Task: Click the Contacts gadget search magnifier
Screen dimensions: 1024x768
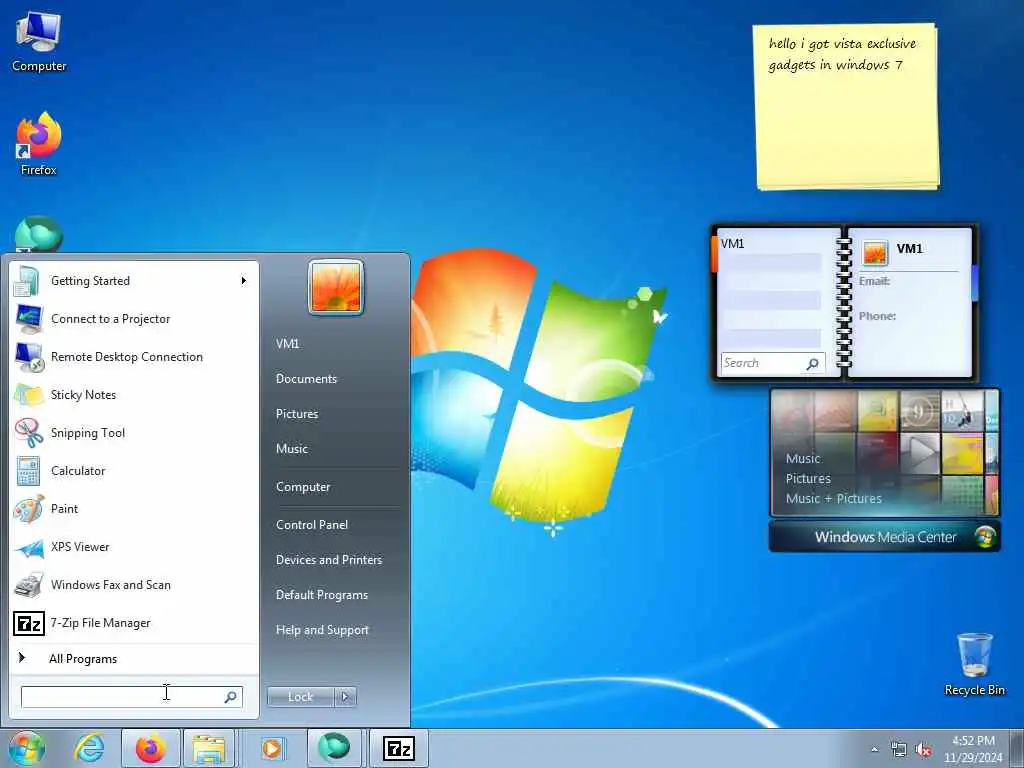Action: [812, 364]
